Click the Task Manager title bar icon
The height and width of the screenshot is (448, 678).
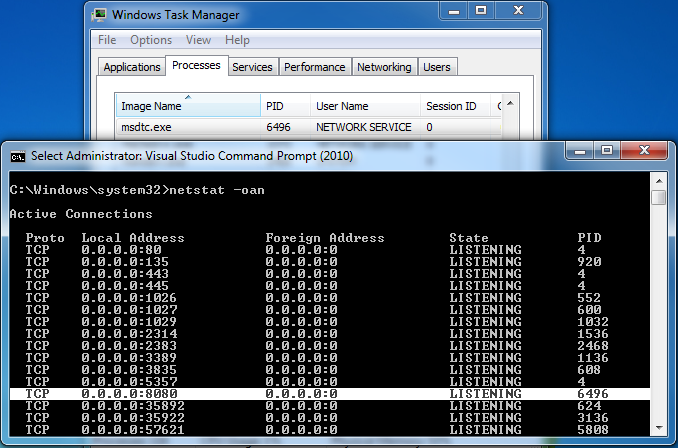pos(99,15)
